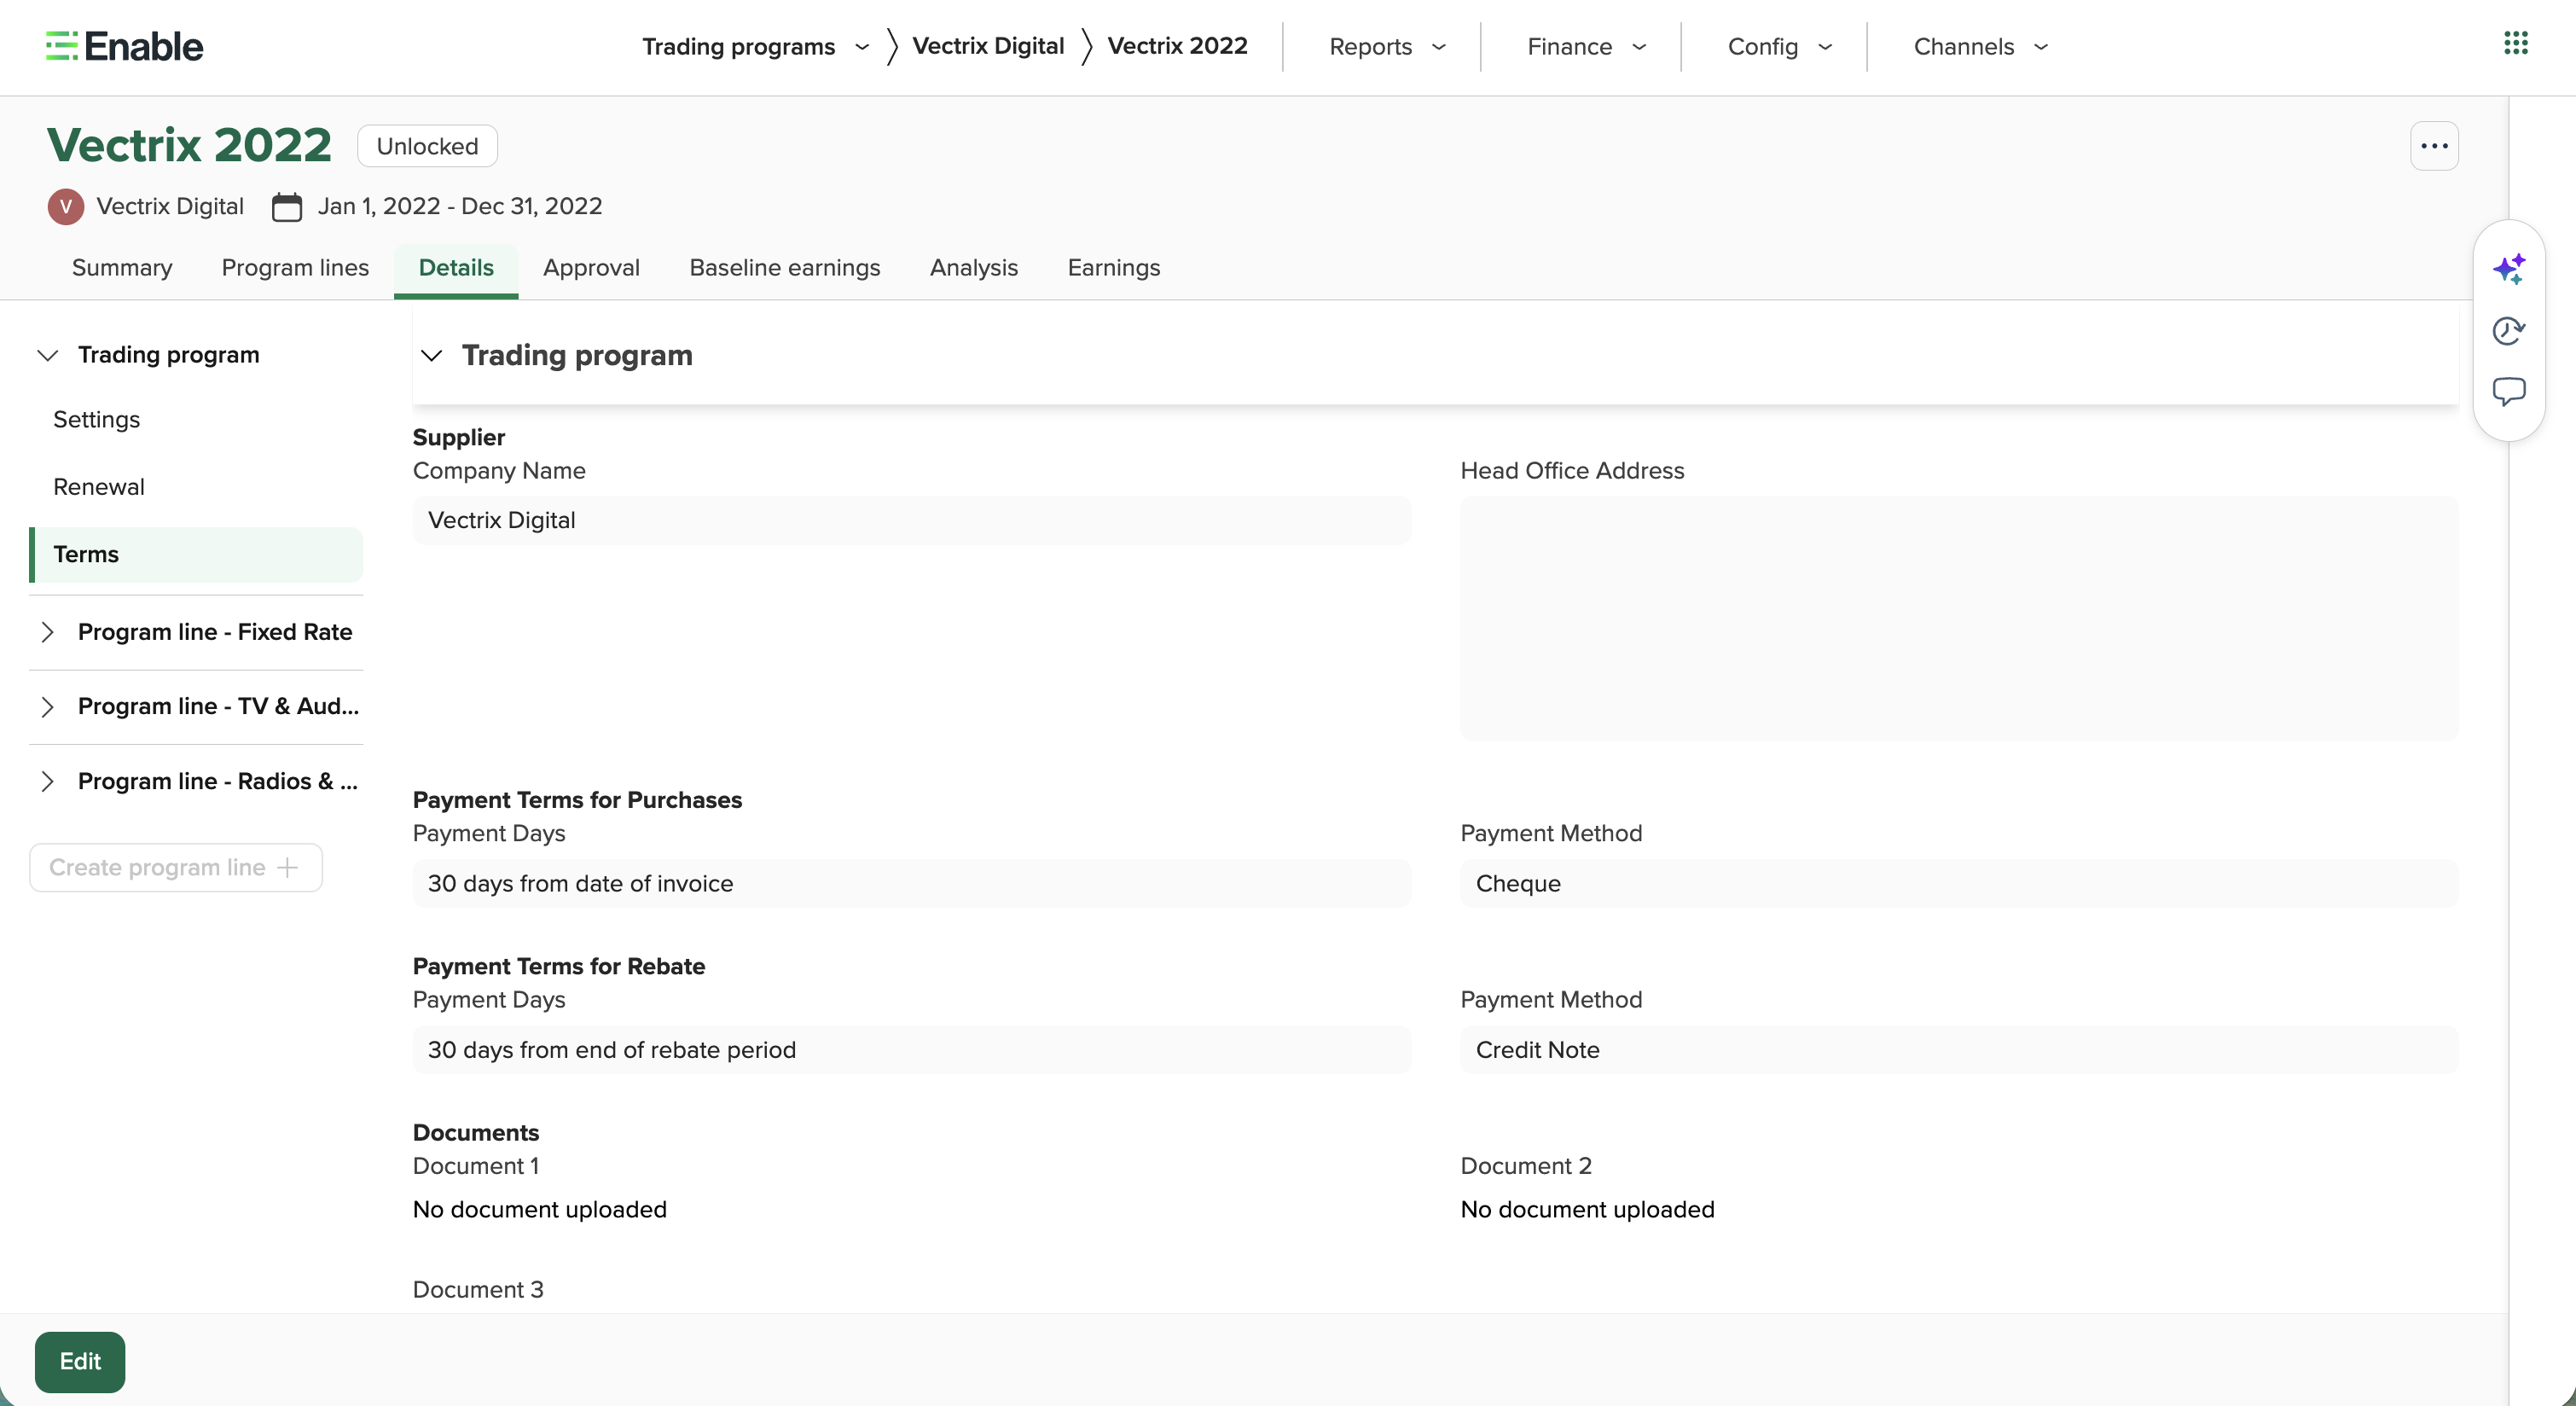Select Settings in the sidebar
The image size is (2576, 1406).
pos(196,420)
